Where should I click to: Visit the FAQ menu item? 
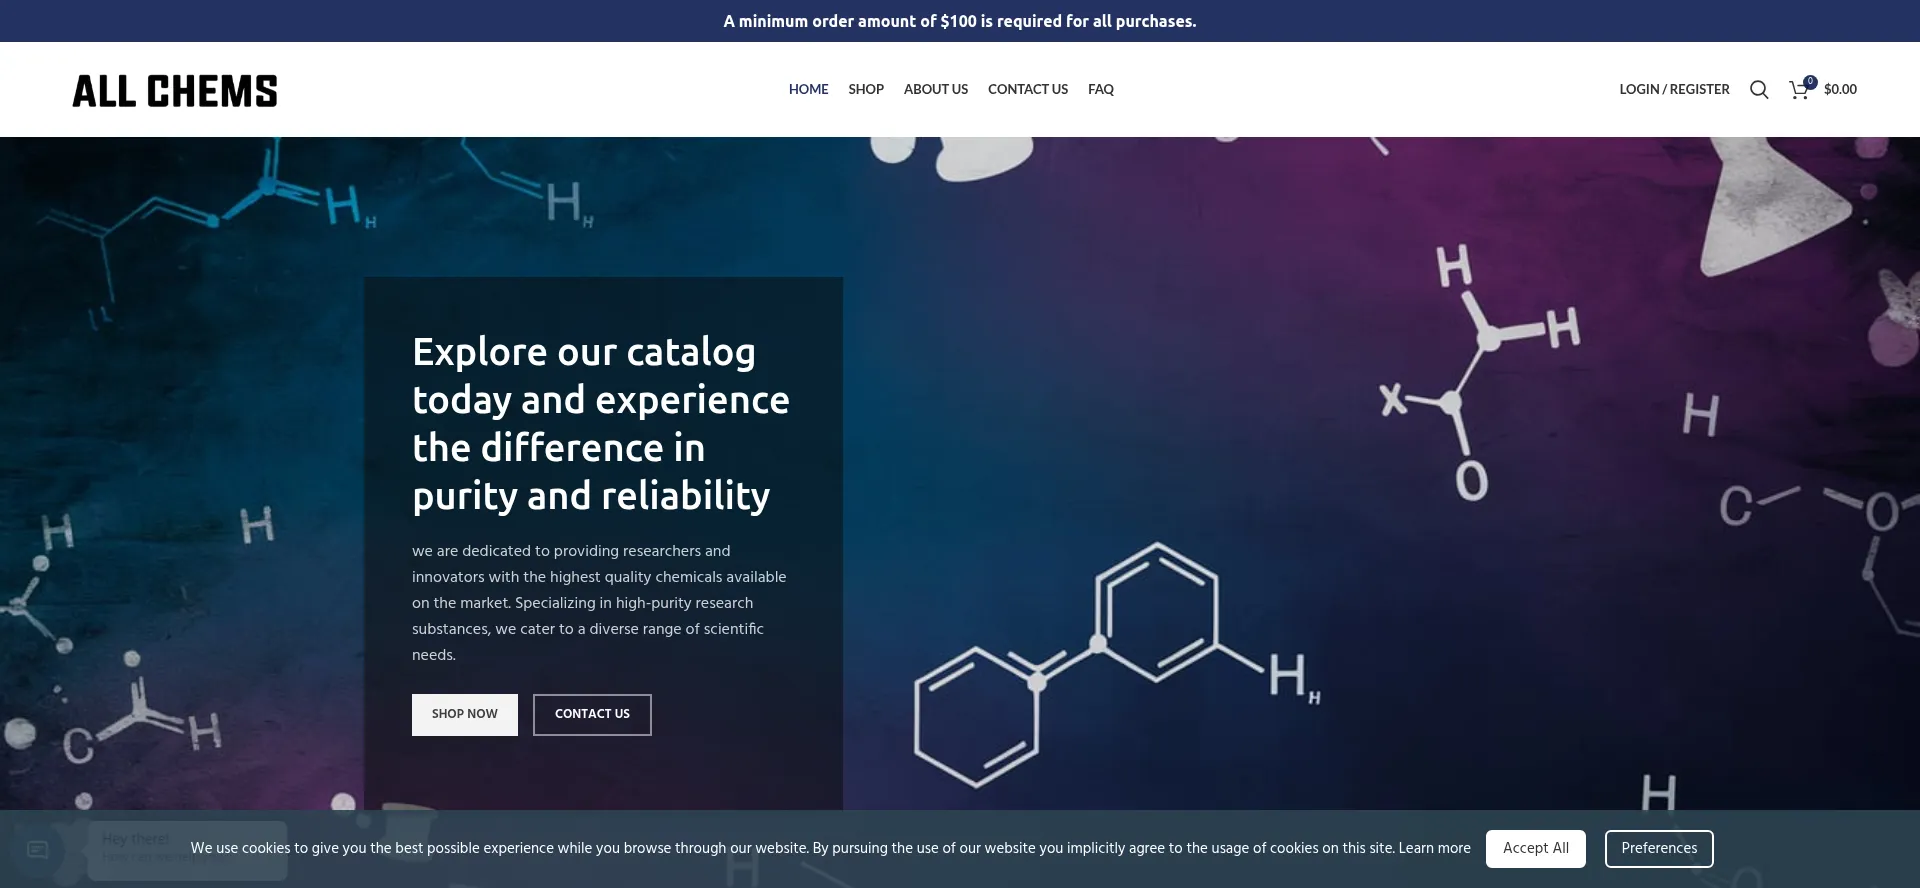(1100, 89)
